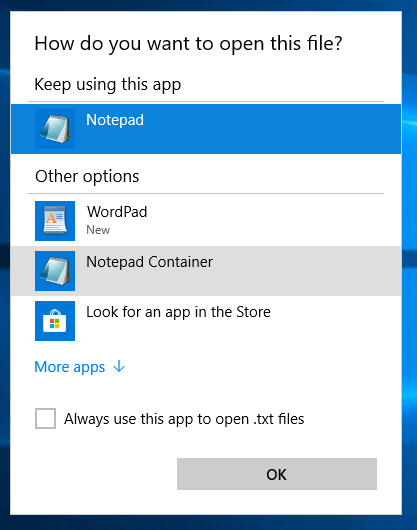Click the down arrow beside More apps
The height and width of the screenshot is (530, 417).
pyautogui.click(x=119, y=366)
